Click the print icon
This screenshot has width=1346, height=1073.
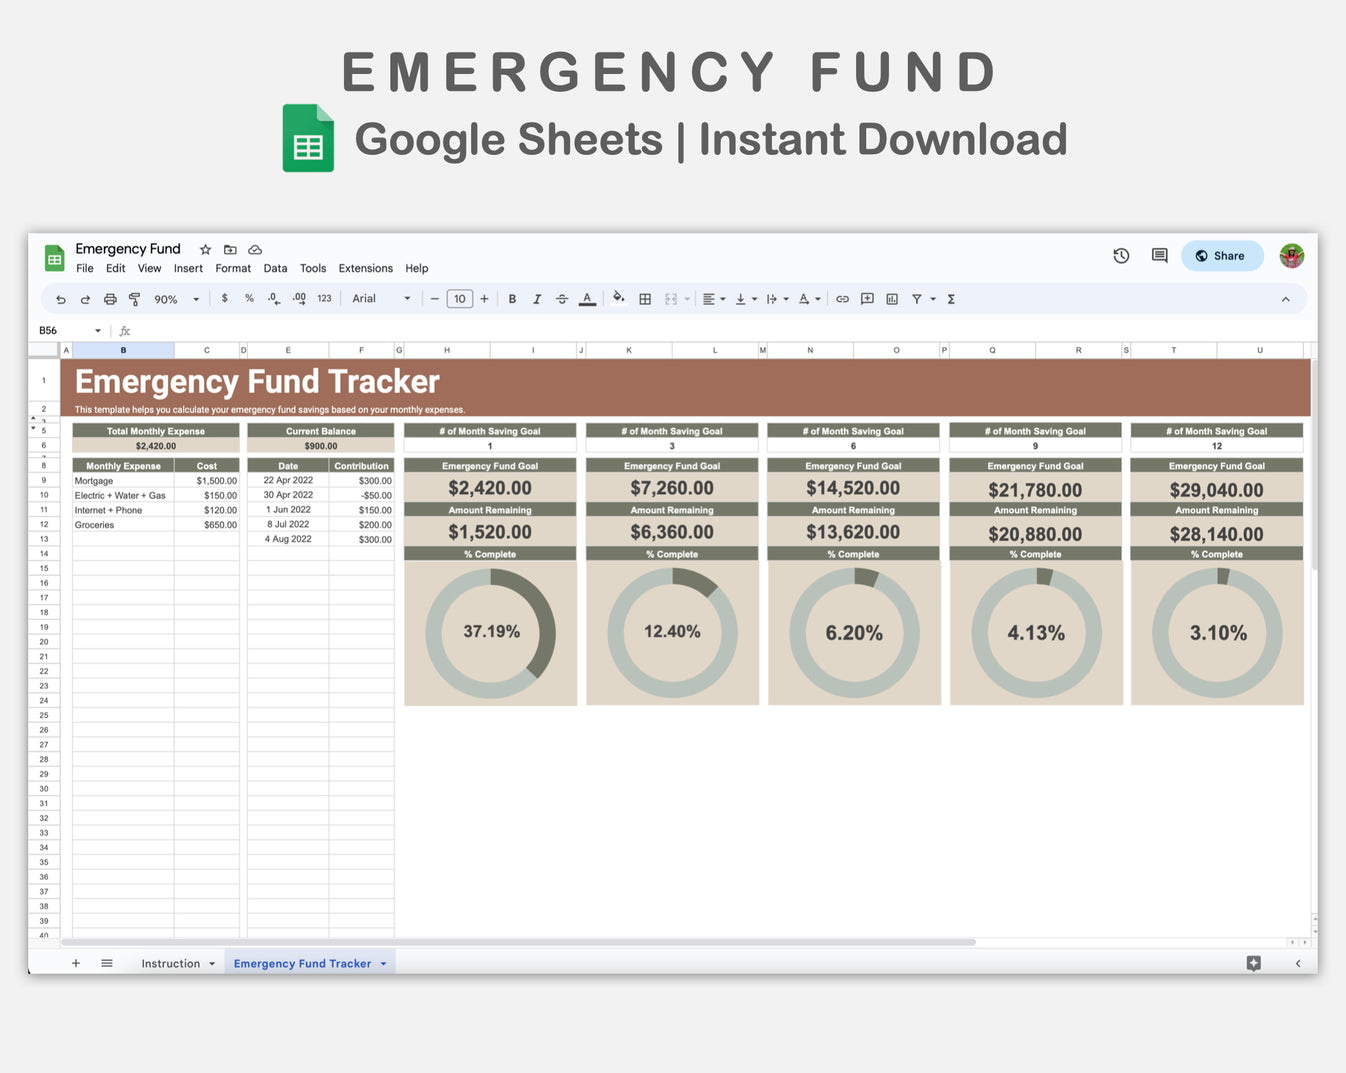coord(110,299)
